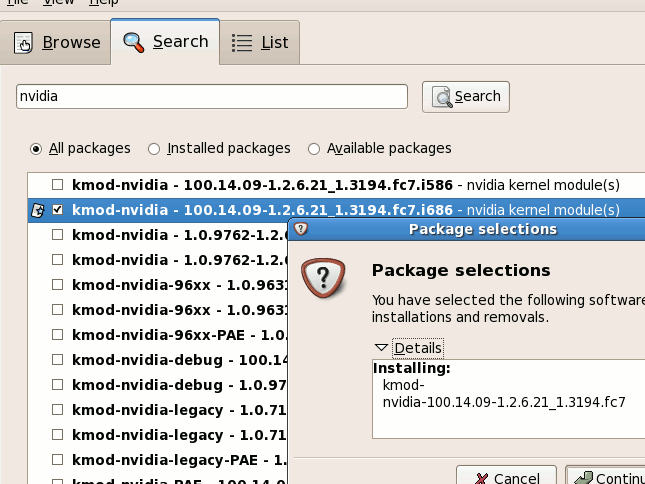This screenshot has height=484, width=645.
Task: Collapse the Details disclosure triangle
Action: click(381, 348)
